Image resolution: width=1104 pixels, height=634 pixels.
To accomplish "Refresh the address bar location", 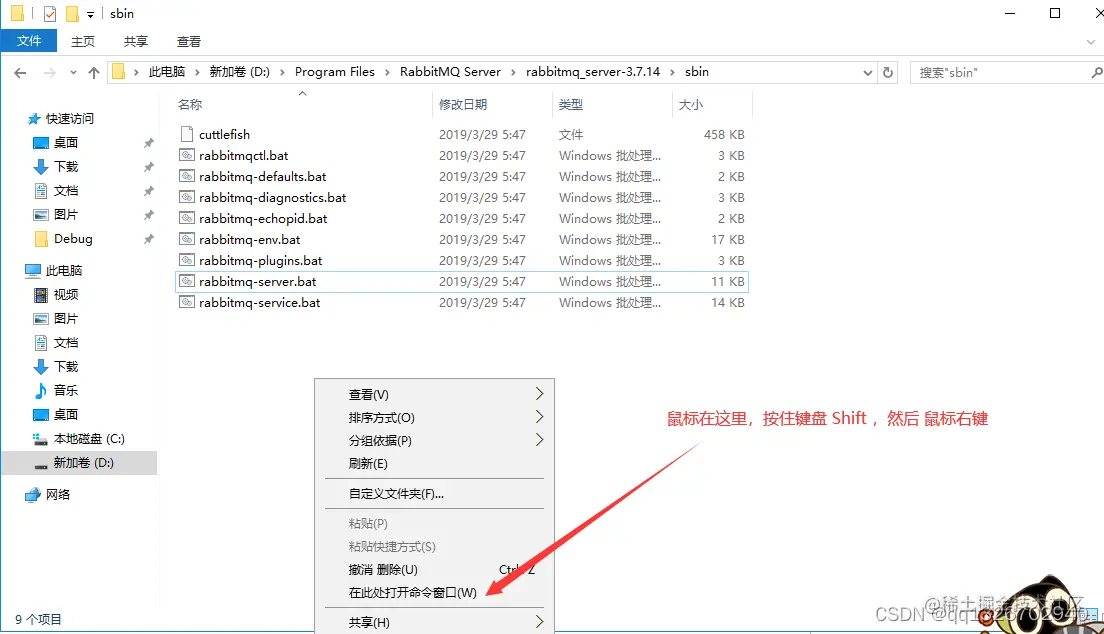I will pyautogui.click(x=888, y=72).
